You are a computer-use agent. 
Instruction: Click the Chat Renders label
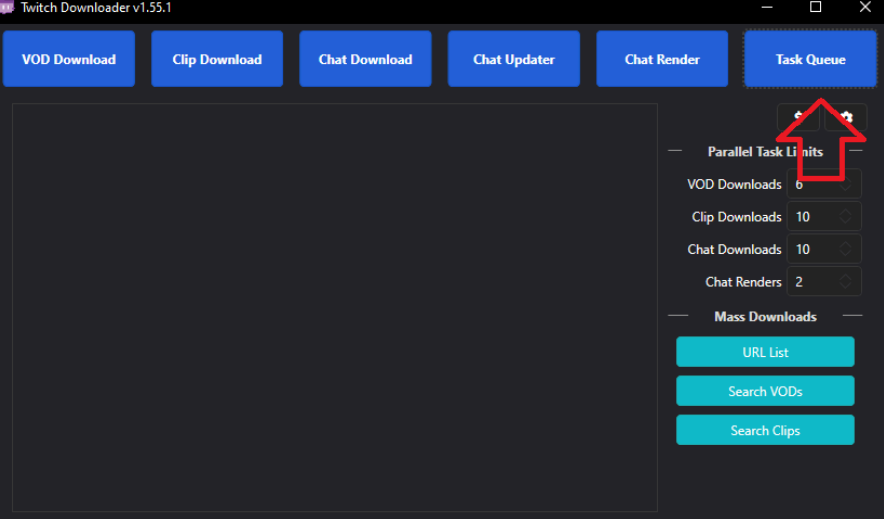point(743,282)
